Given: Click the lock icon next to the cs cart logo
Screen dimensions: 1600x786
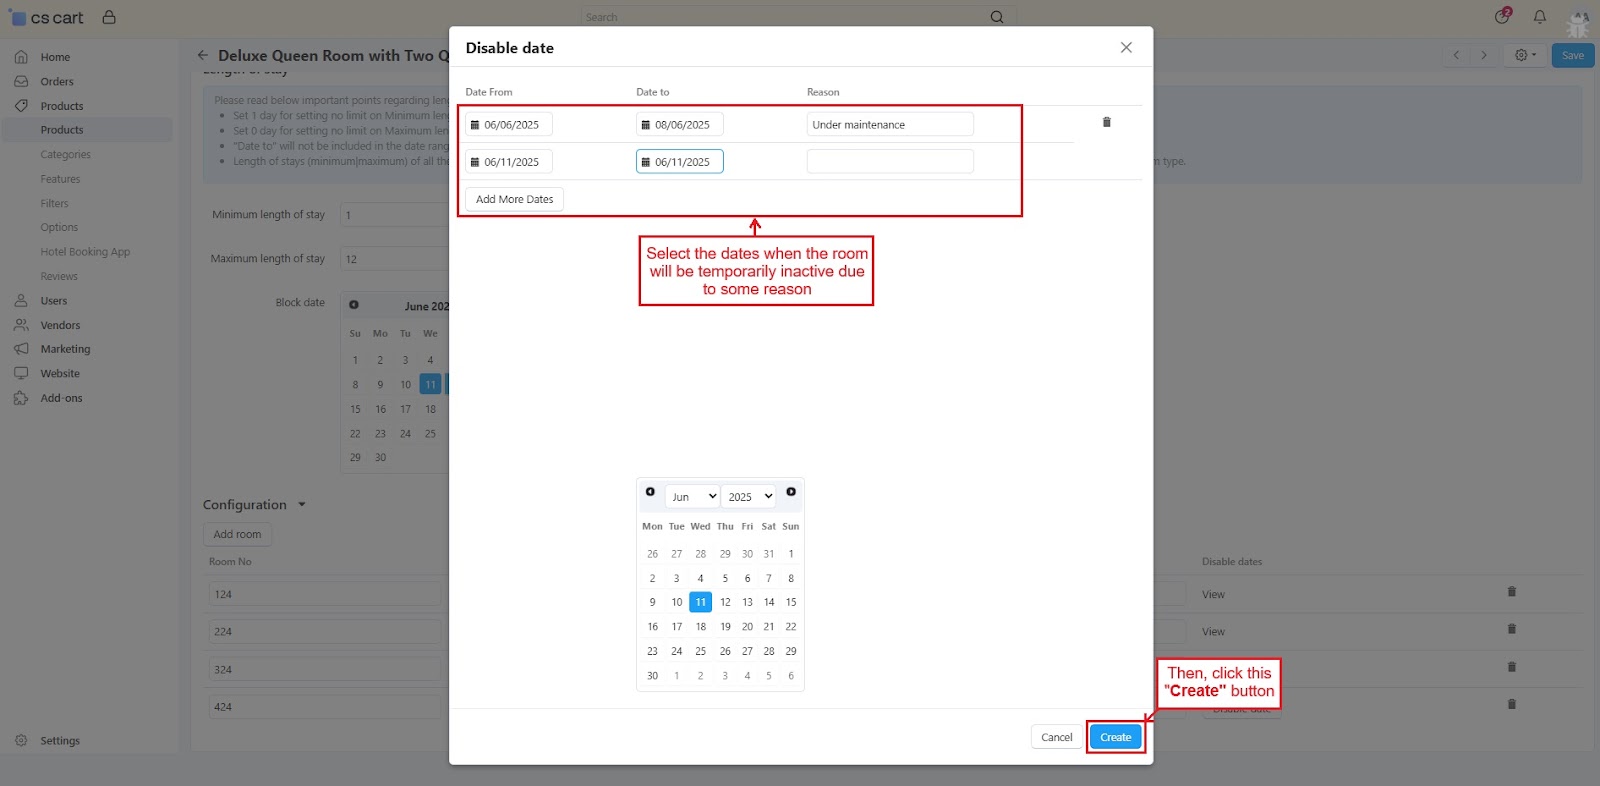Looking at the screenshot, I should click(109, 17).
